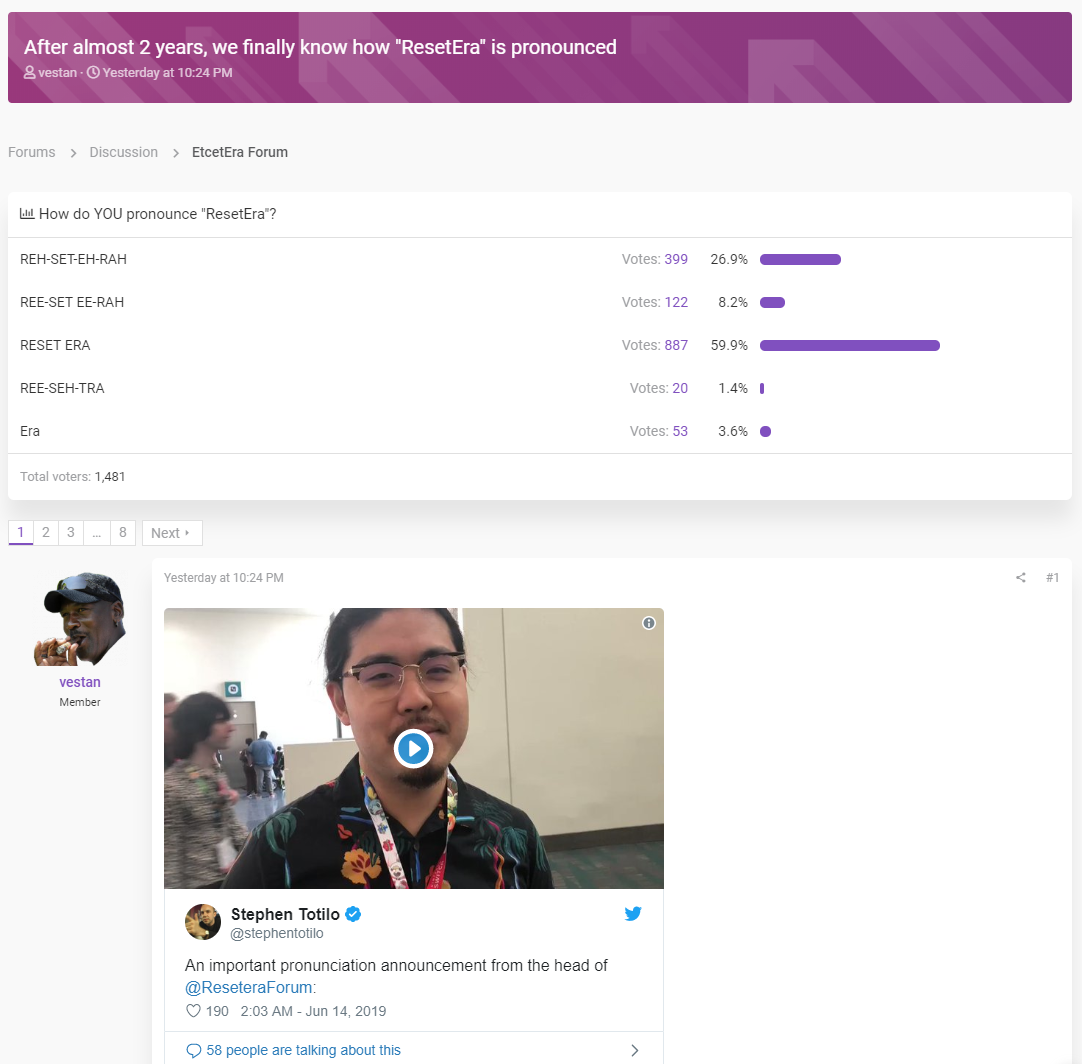The image size is (1082, 1064).
Task: Click the poll chart icon beside question
Action: point(27,214)
